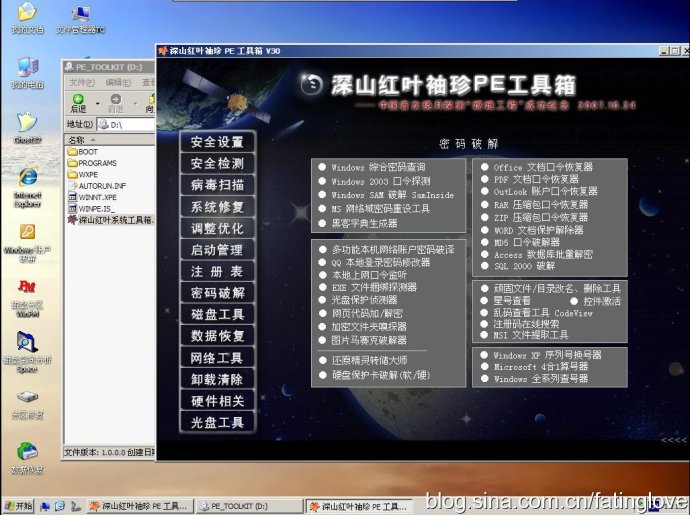690x515 pixels.
Task: Open the PM partition manager desktop icon
Action: 27,298
